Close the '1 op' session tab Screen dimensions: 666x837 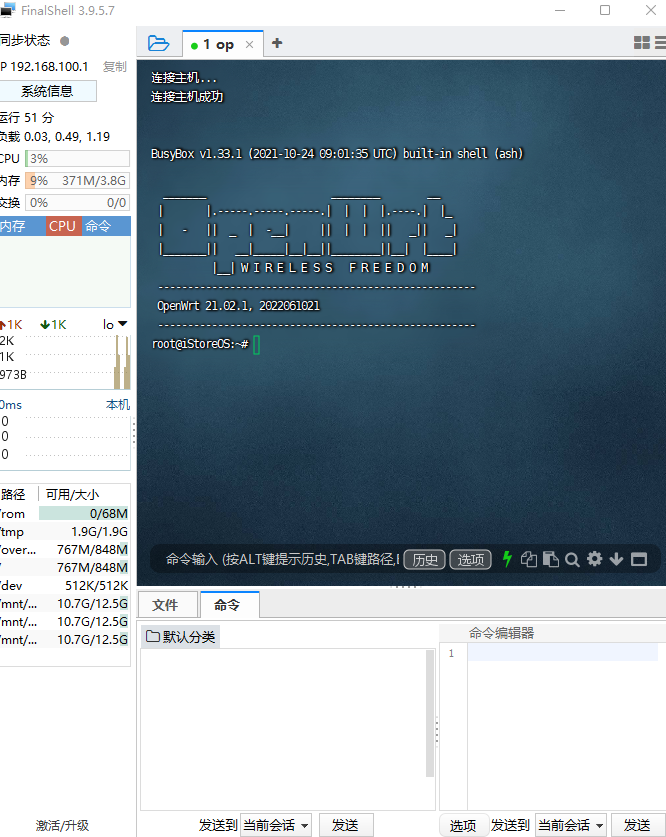coord(249,45)
